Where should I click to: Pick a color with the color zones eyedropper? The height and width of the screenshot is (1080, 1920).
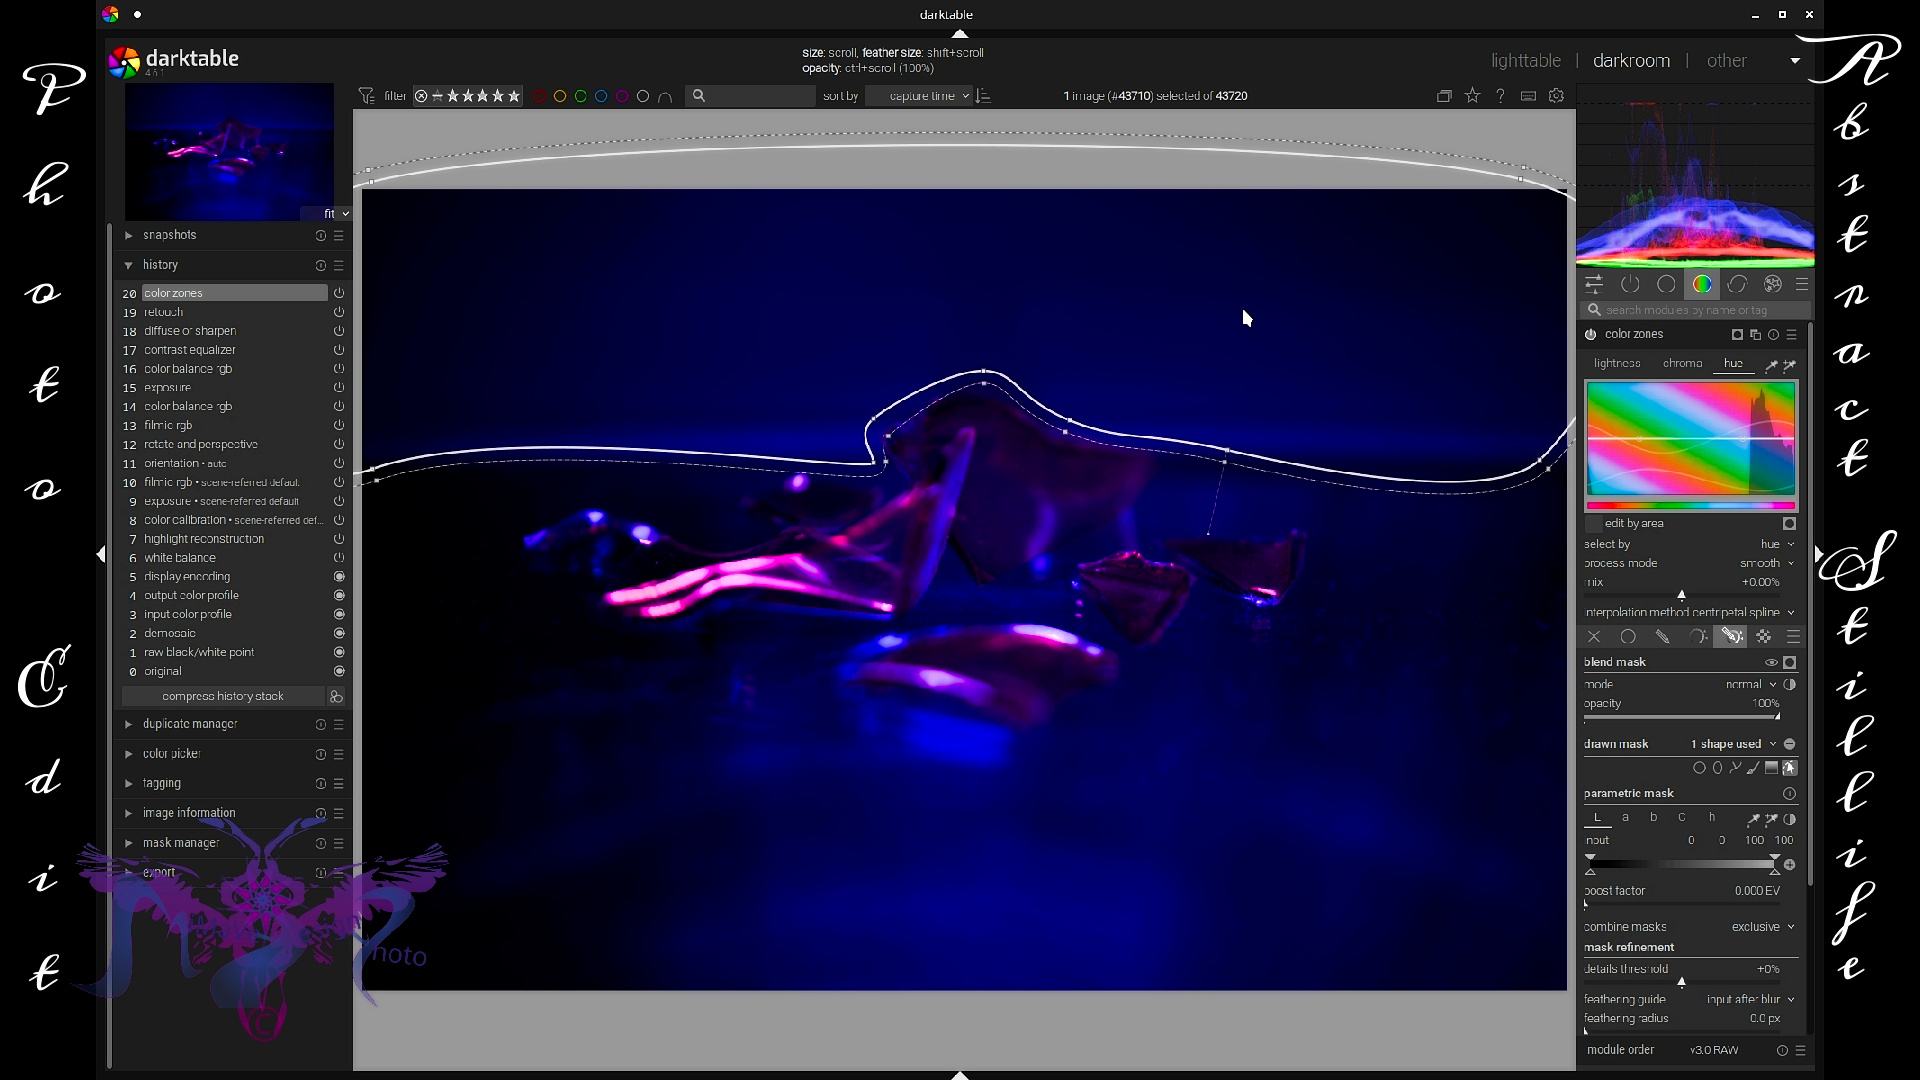[1771, 365]
